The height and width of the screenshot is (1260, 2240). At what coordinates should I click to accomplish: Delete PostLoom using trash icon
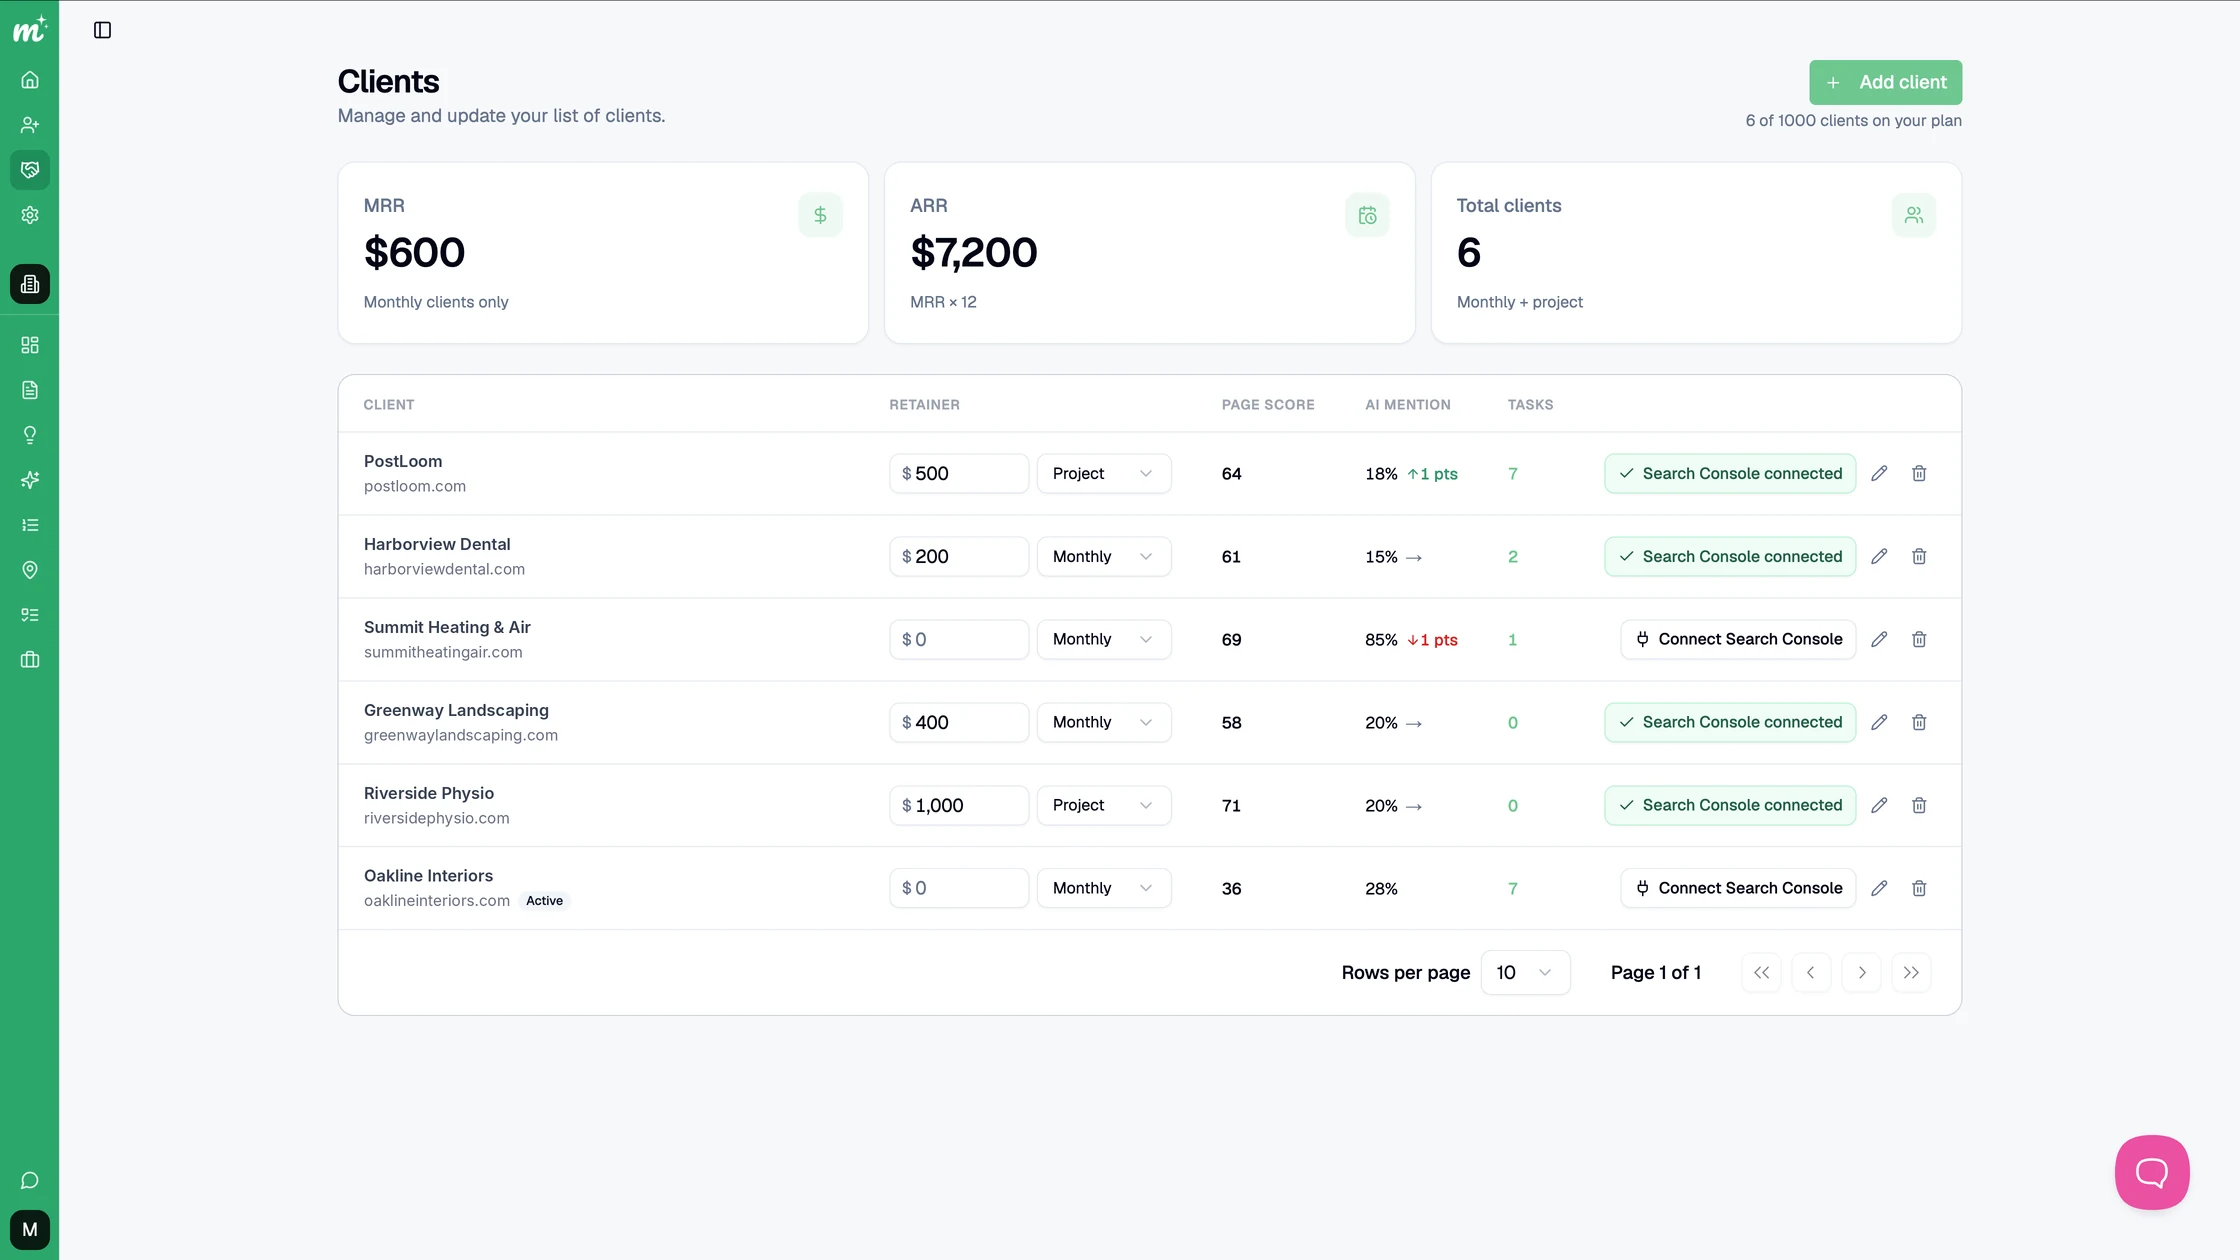pos(1919,474)
